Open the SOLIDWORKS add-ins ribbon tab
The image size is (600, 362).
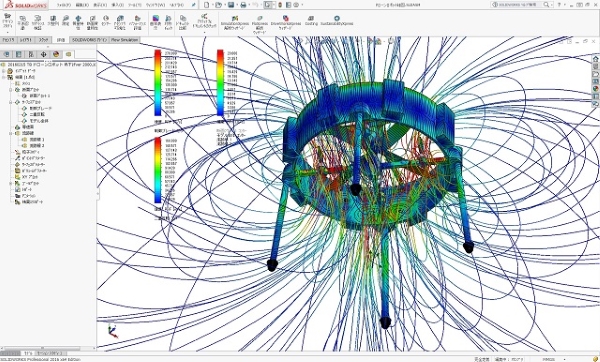pos(90,40)
